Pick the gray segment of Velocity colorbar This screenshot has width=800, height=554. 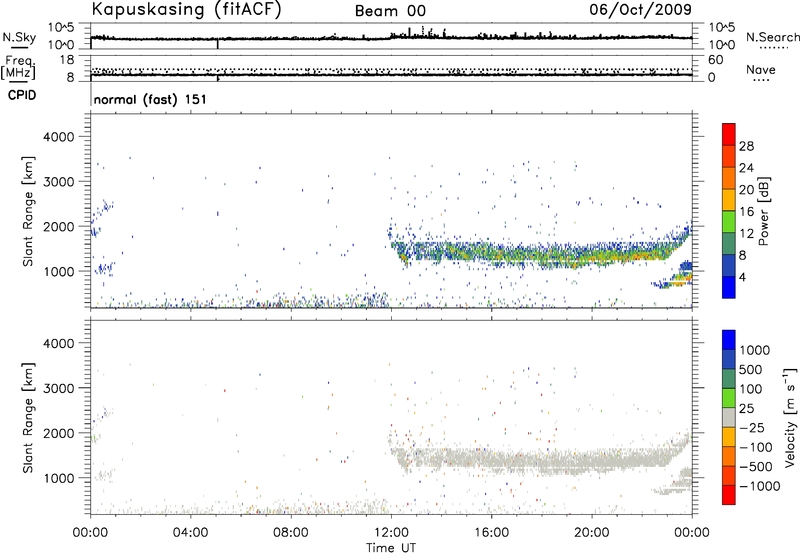point(729,417)
